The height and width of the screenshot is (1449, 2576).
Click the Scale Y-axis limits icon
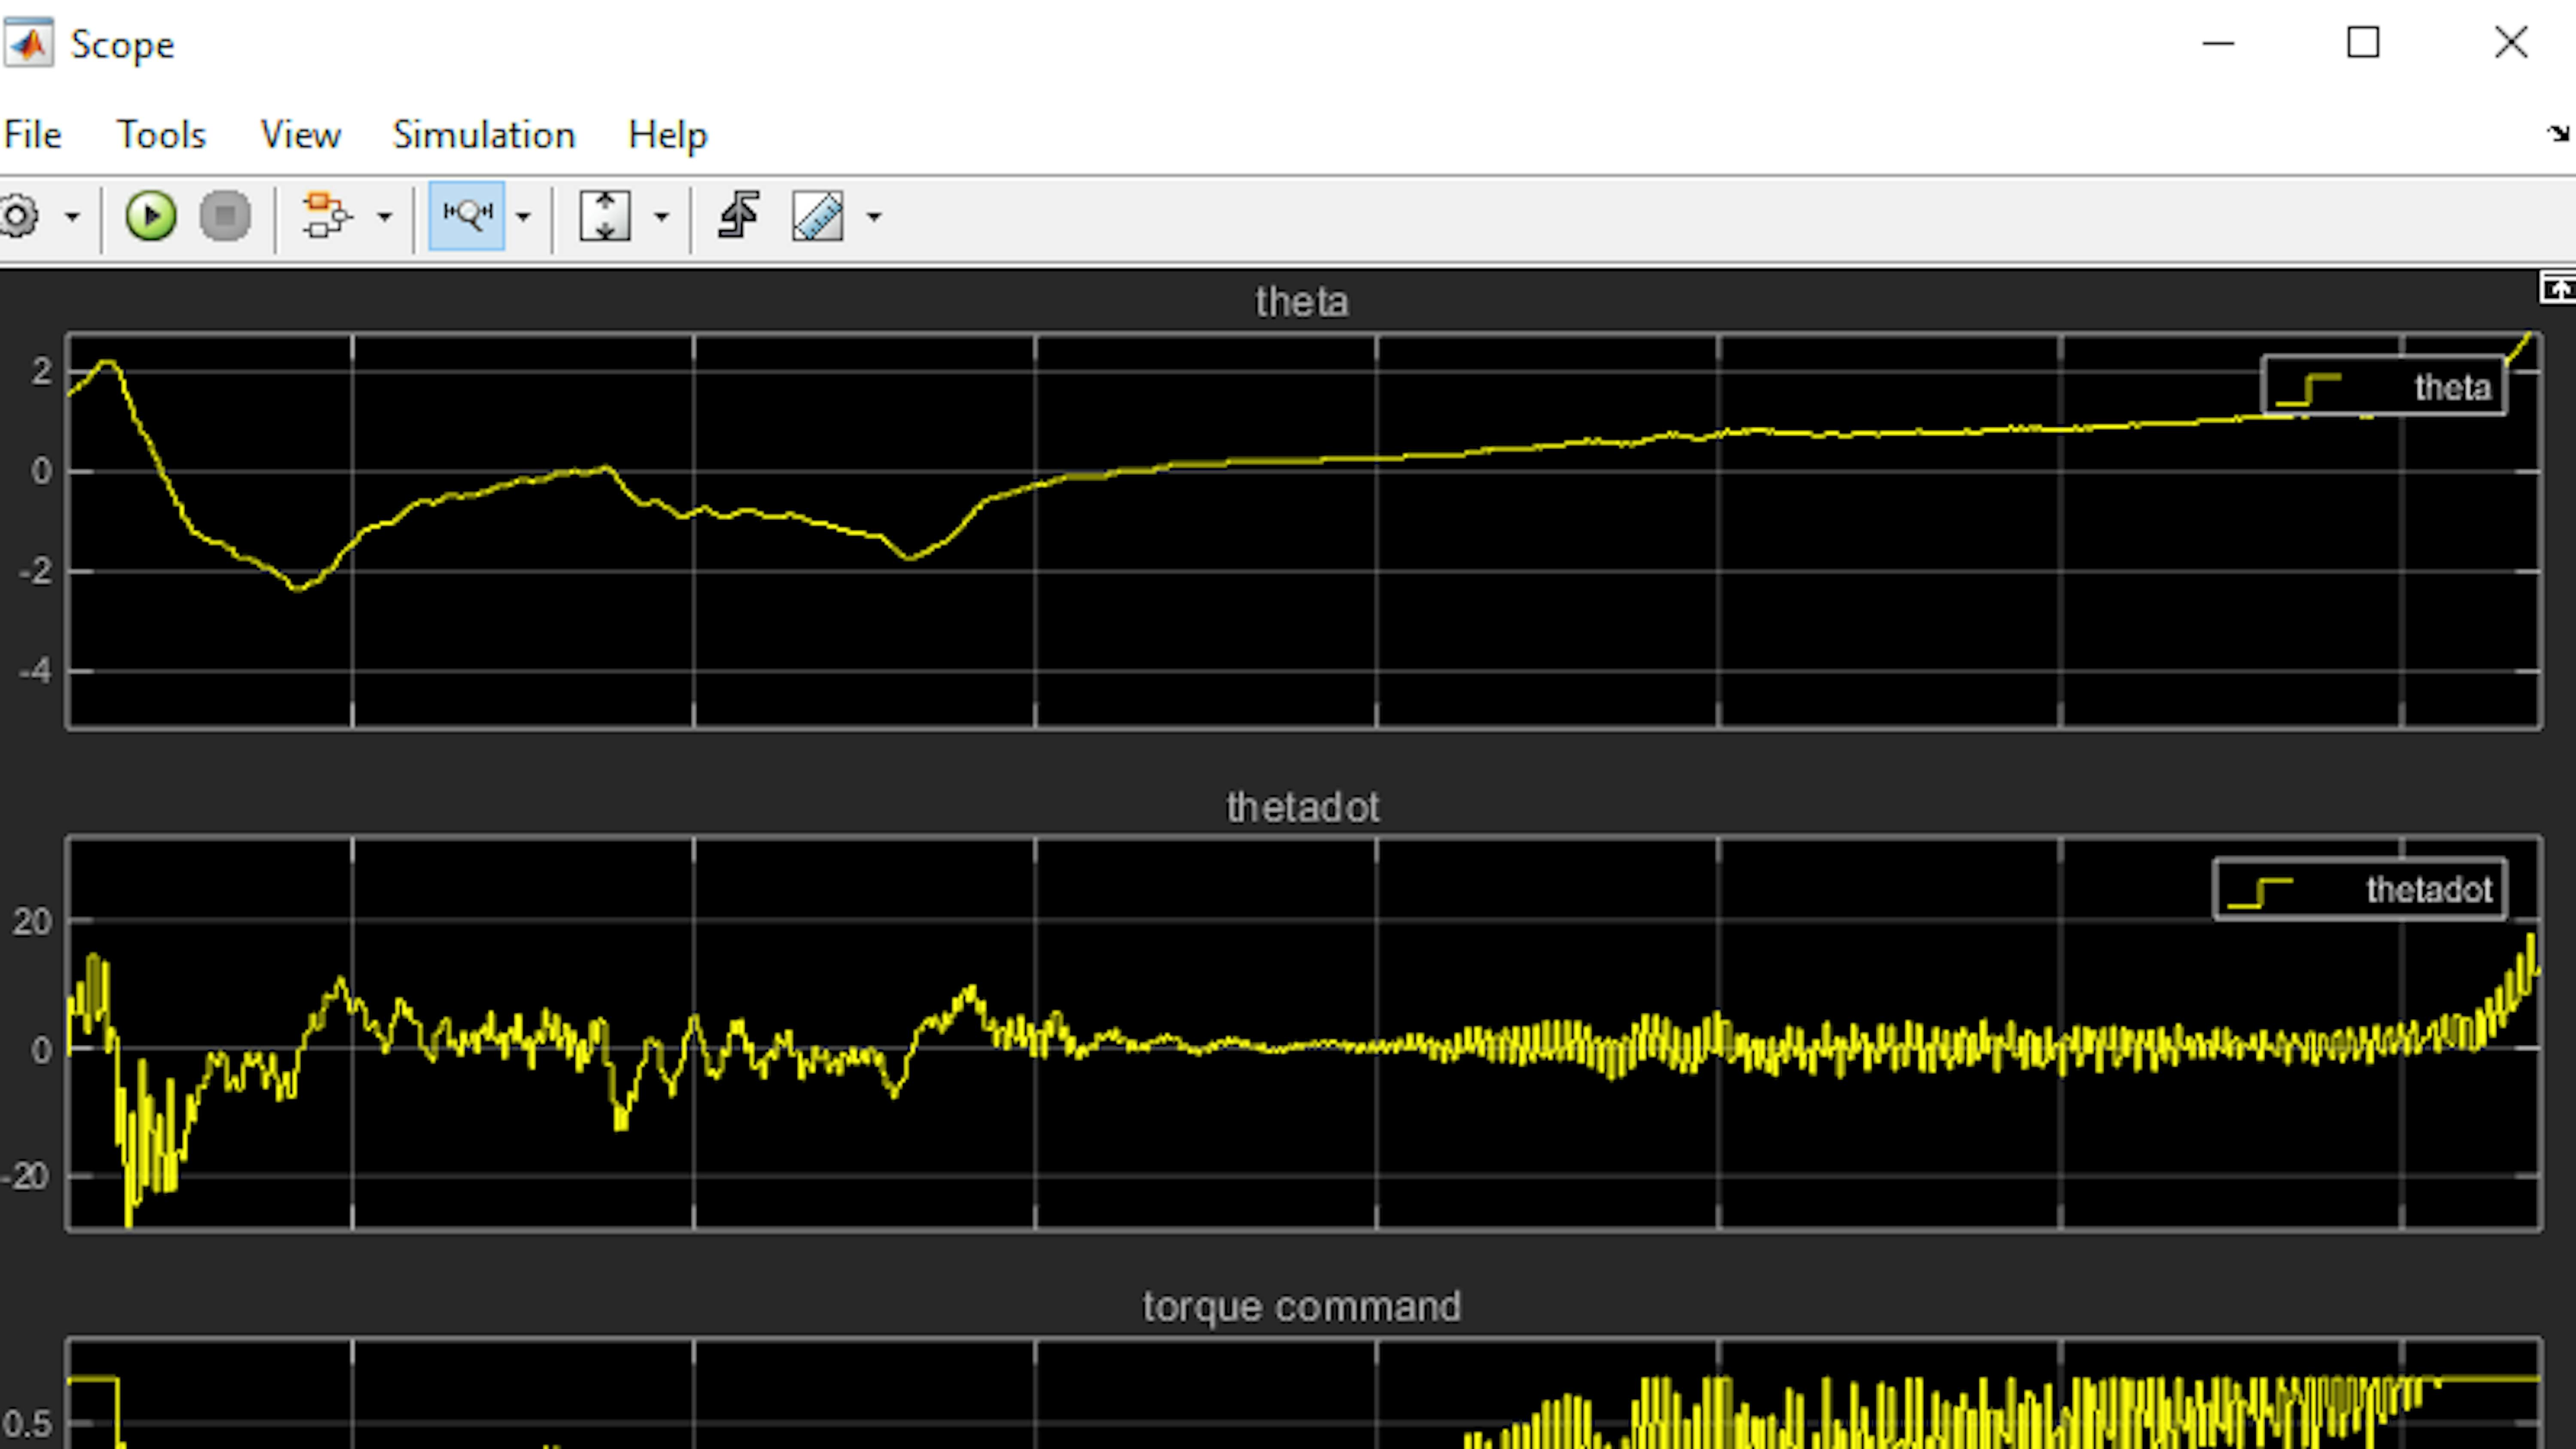[605, 216]
